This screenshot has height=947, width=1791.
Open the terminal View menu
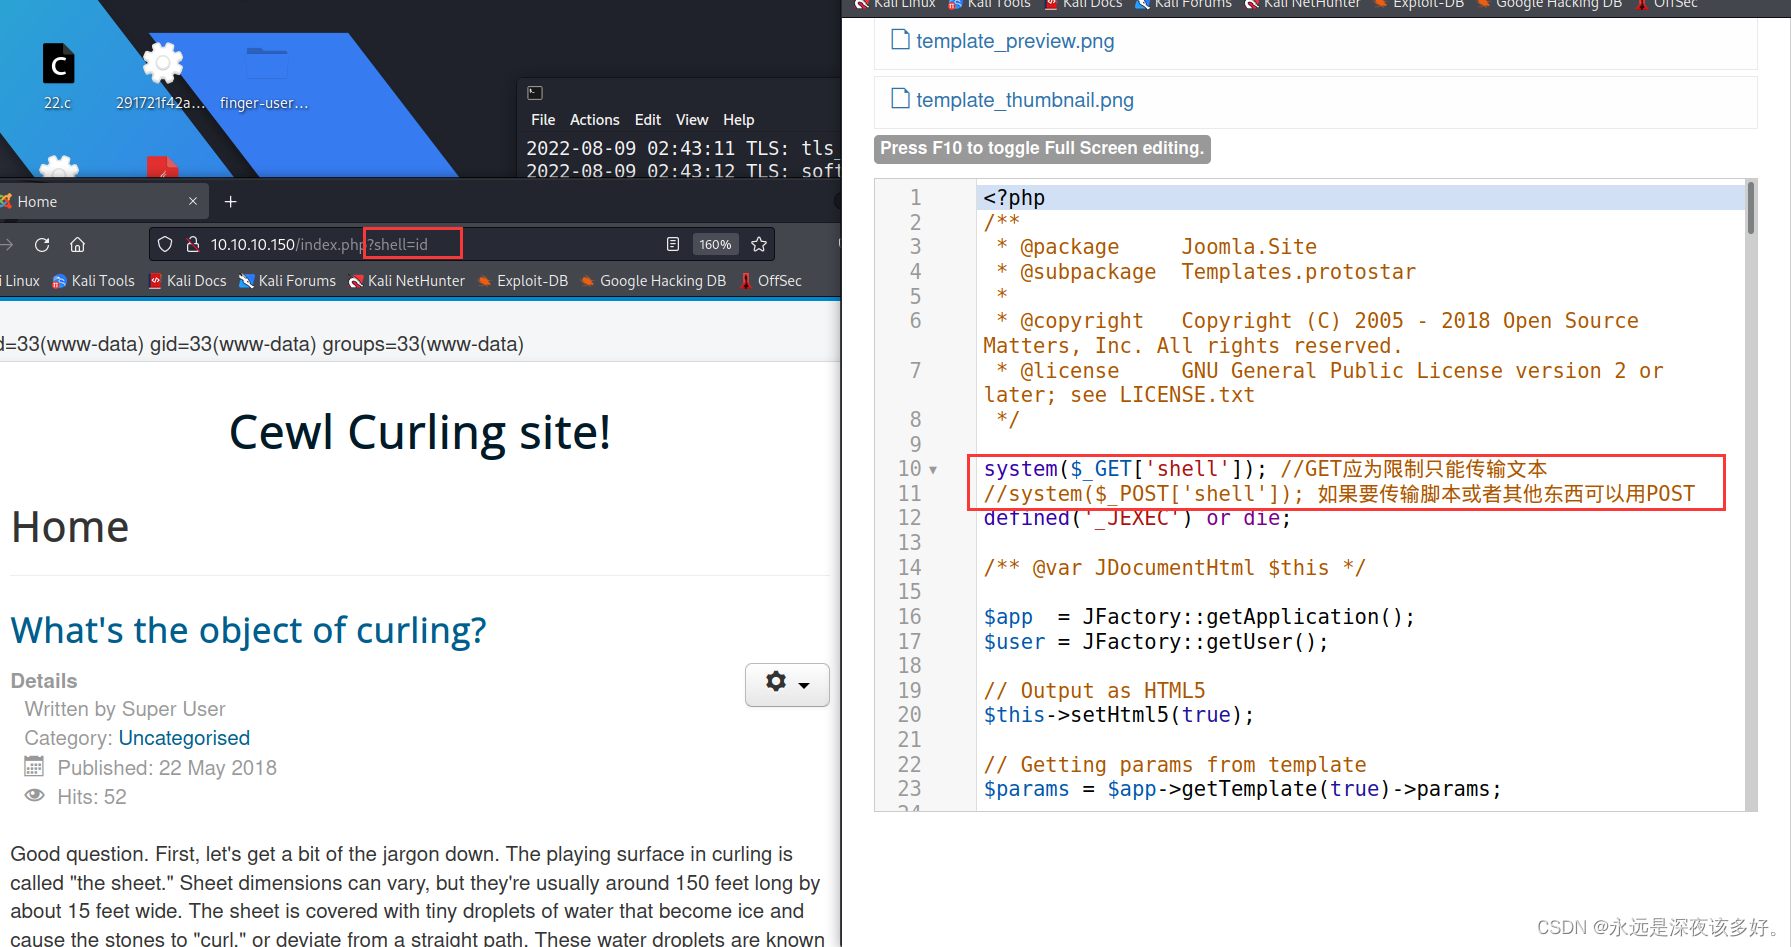click(692, 120)
